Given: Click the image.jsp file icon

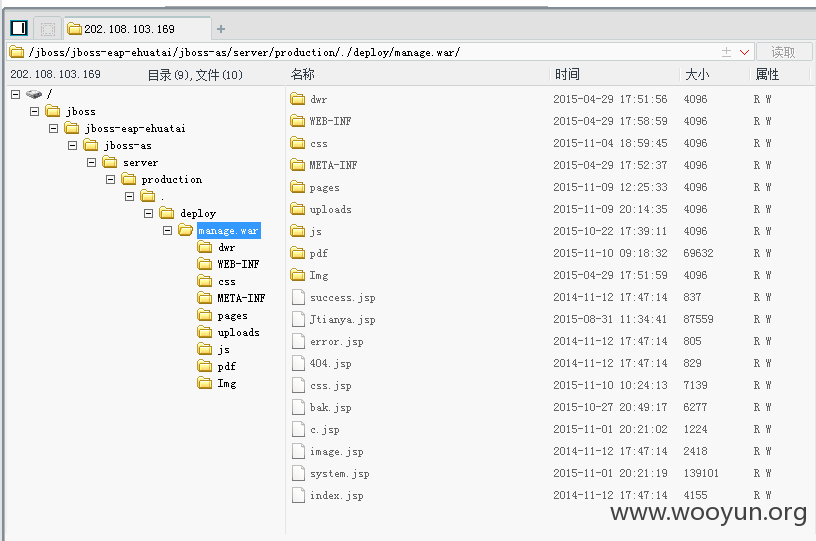Looking at the screenshot, I should tap(298, 451).
